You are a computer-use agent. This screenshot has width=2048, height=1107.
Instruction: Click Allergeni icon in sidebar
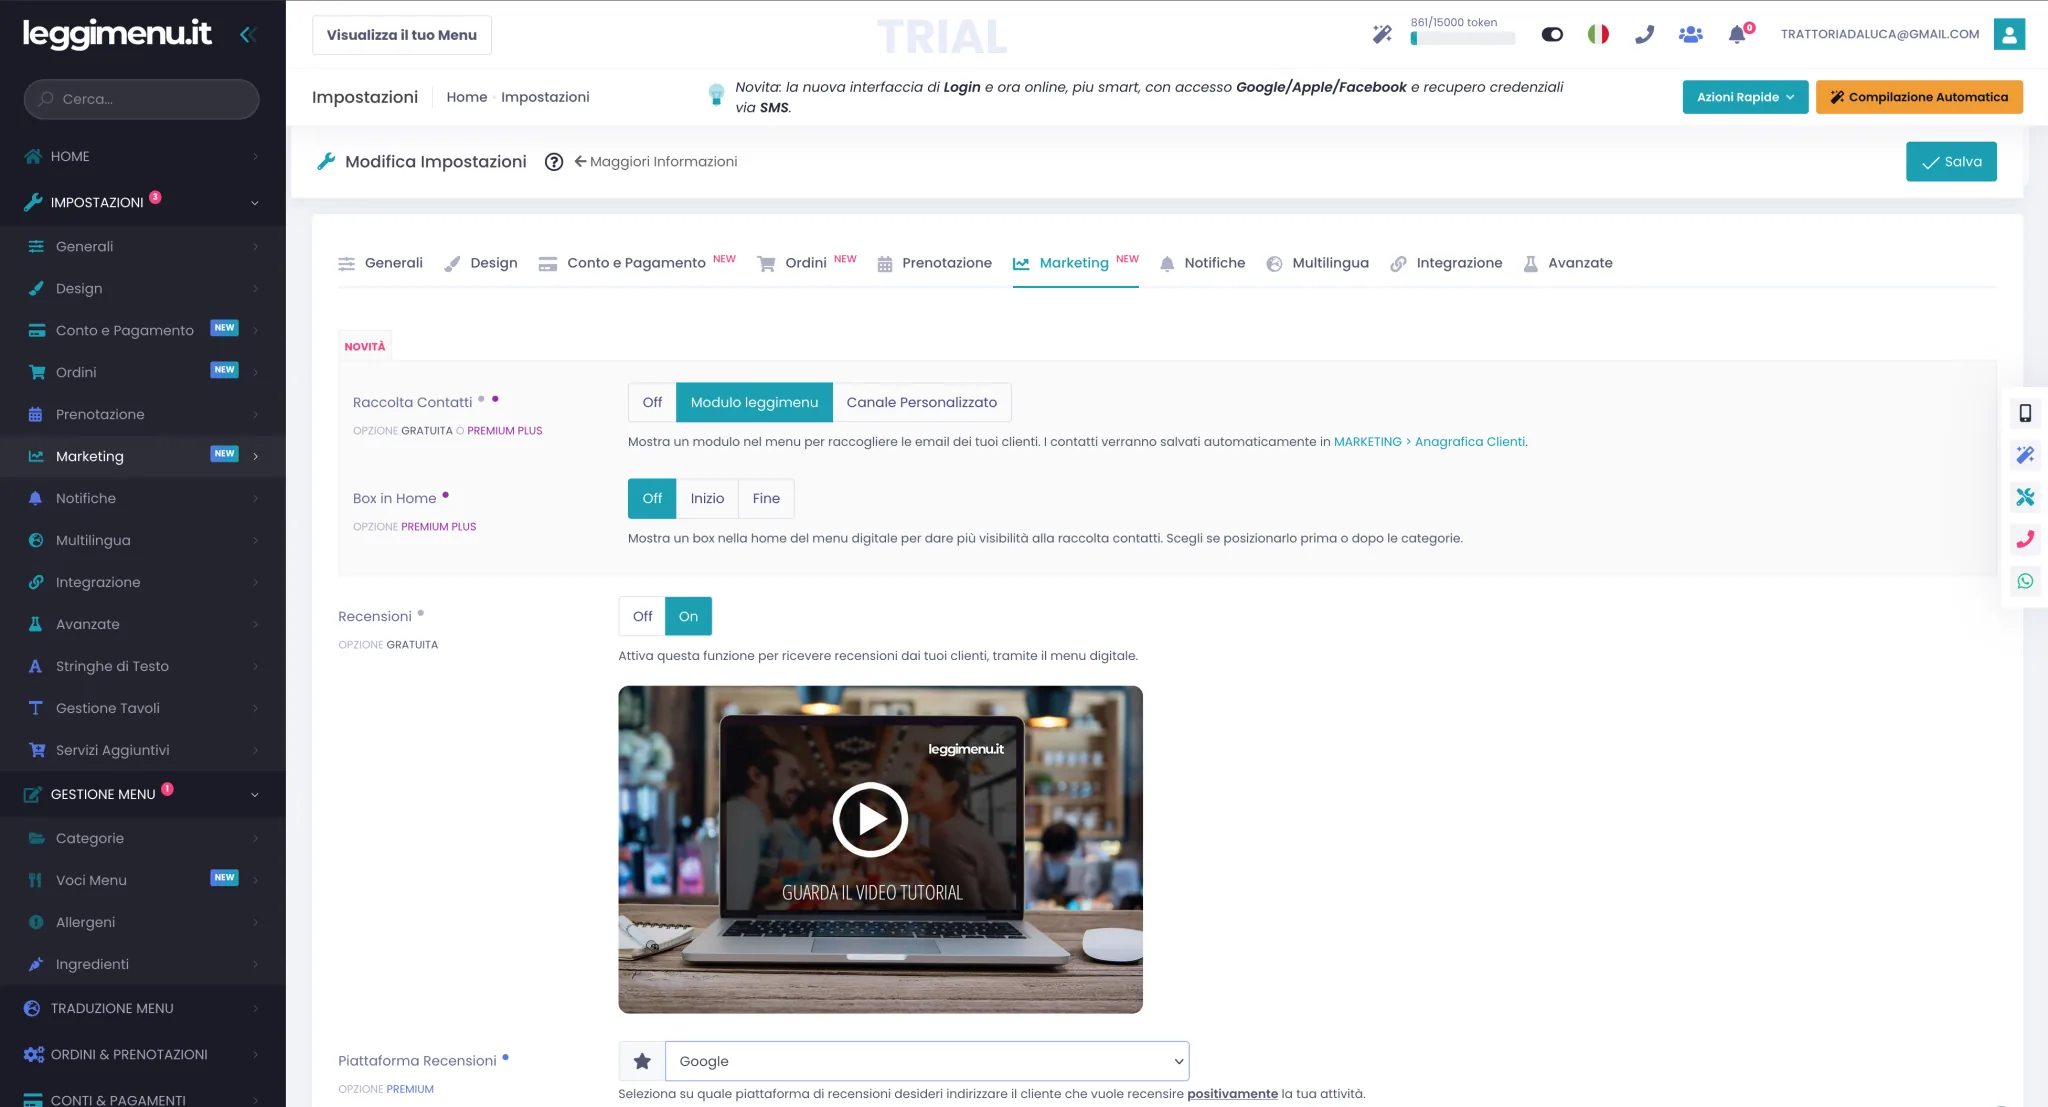point(36,922)
